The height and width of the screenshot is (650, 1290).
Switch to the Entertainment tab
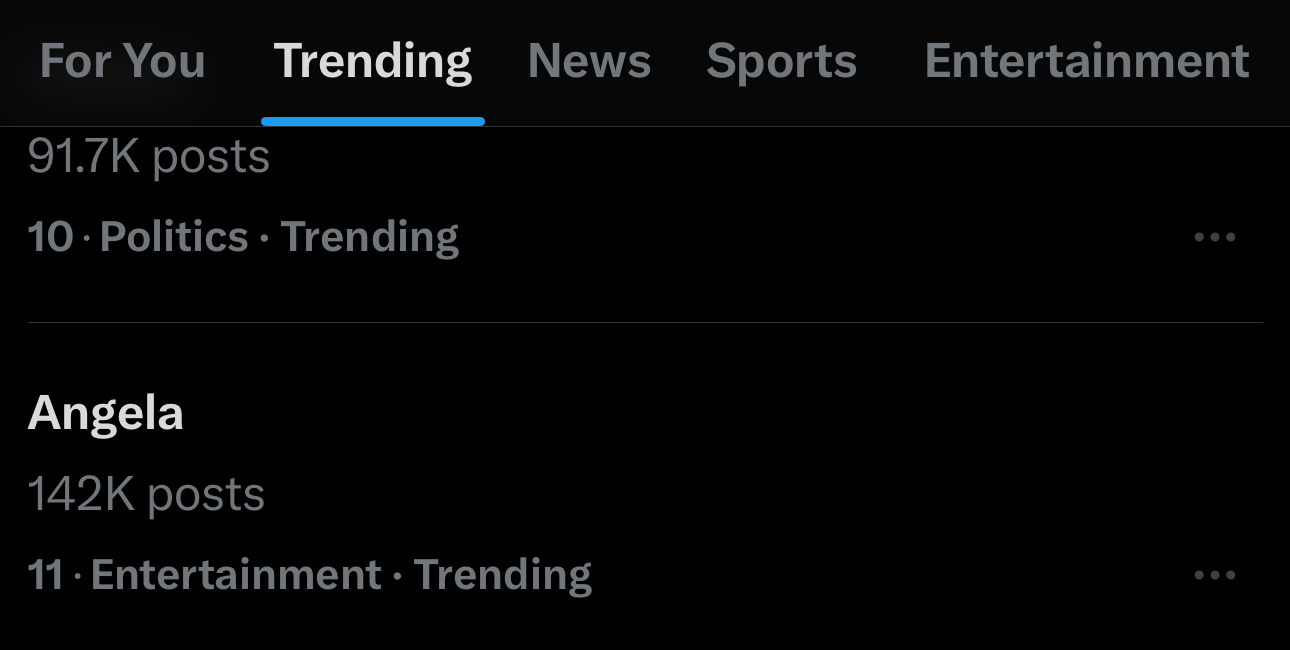pos(1087,61)
